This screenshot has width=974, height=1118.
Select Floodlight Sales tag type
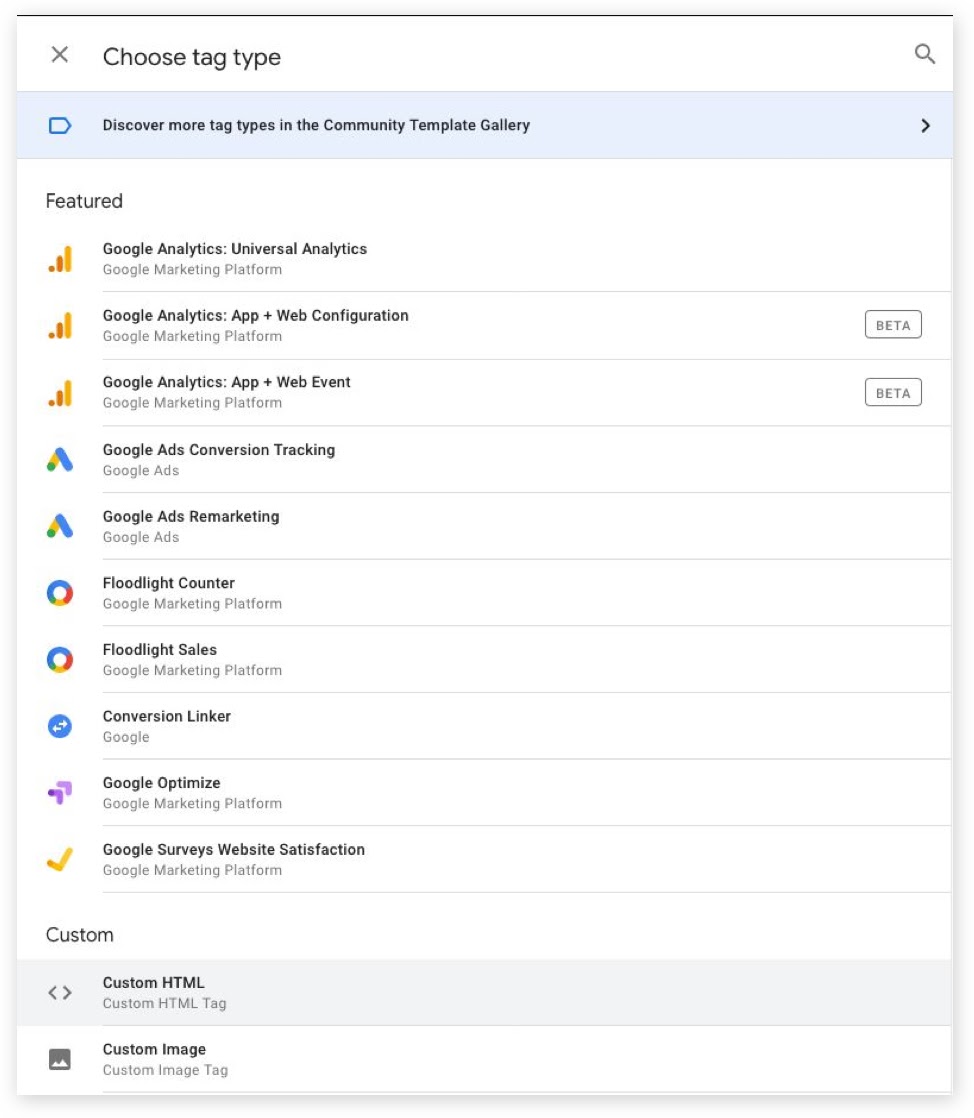pyautogui.click(x=485, y=660)
